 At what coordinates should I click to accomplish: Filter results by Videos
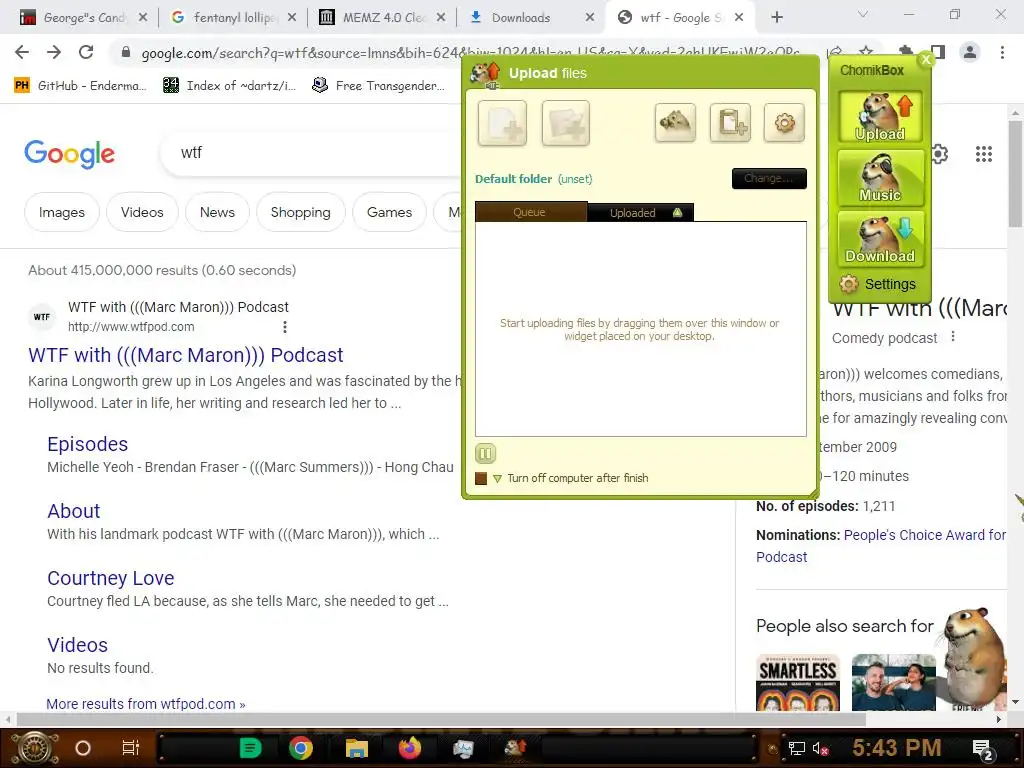pos(142,212)
